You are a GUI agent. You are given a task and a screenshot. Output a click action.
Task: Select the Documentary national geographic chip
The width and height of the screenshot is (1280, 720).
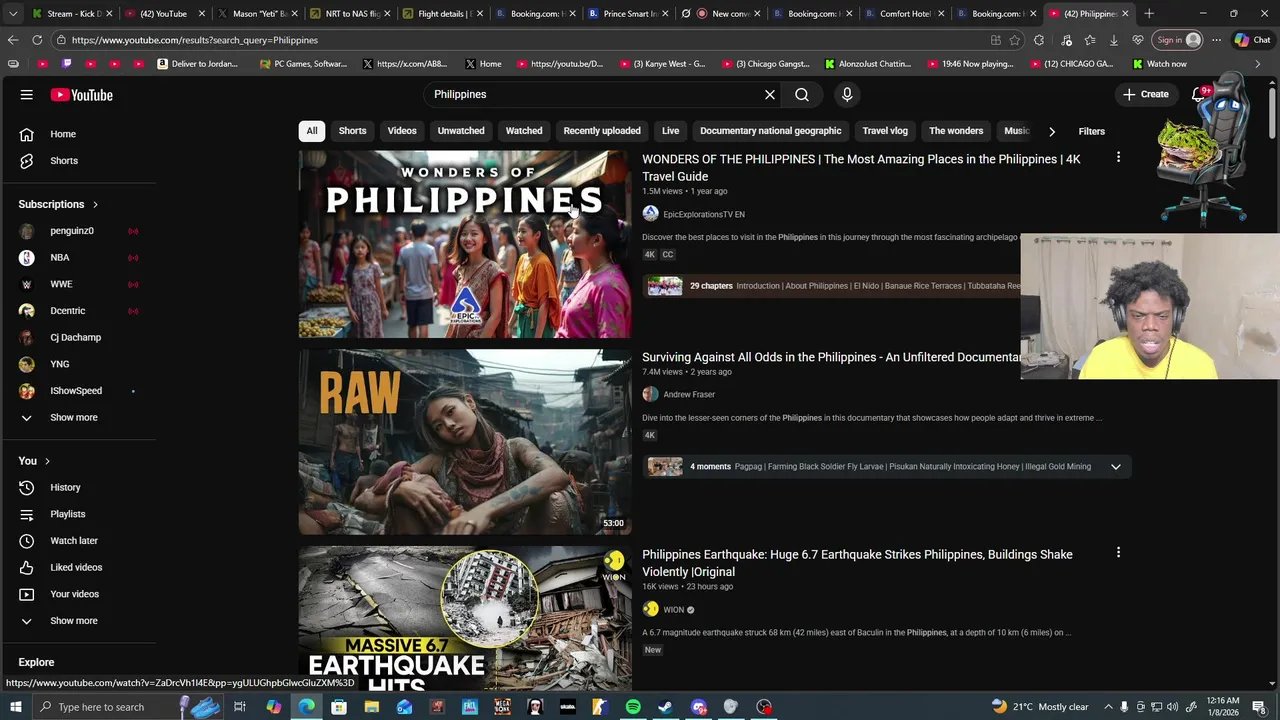click(x=771, y=131)
